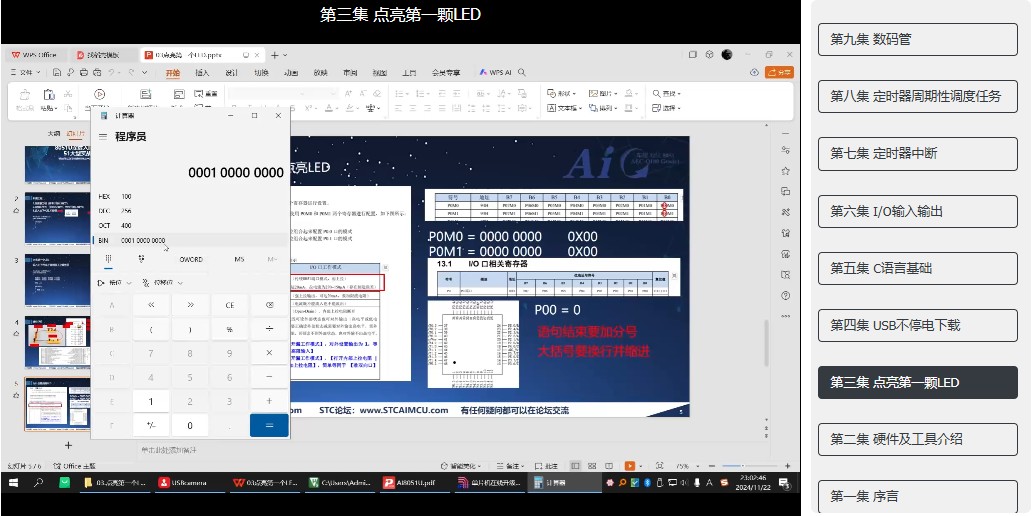1032x516 pixels.
Task: Switch to normal view in status bar
Action: click(575, 465)
